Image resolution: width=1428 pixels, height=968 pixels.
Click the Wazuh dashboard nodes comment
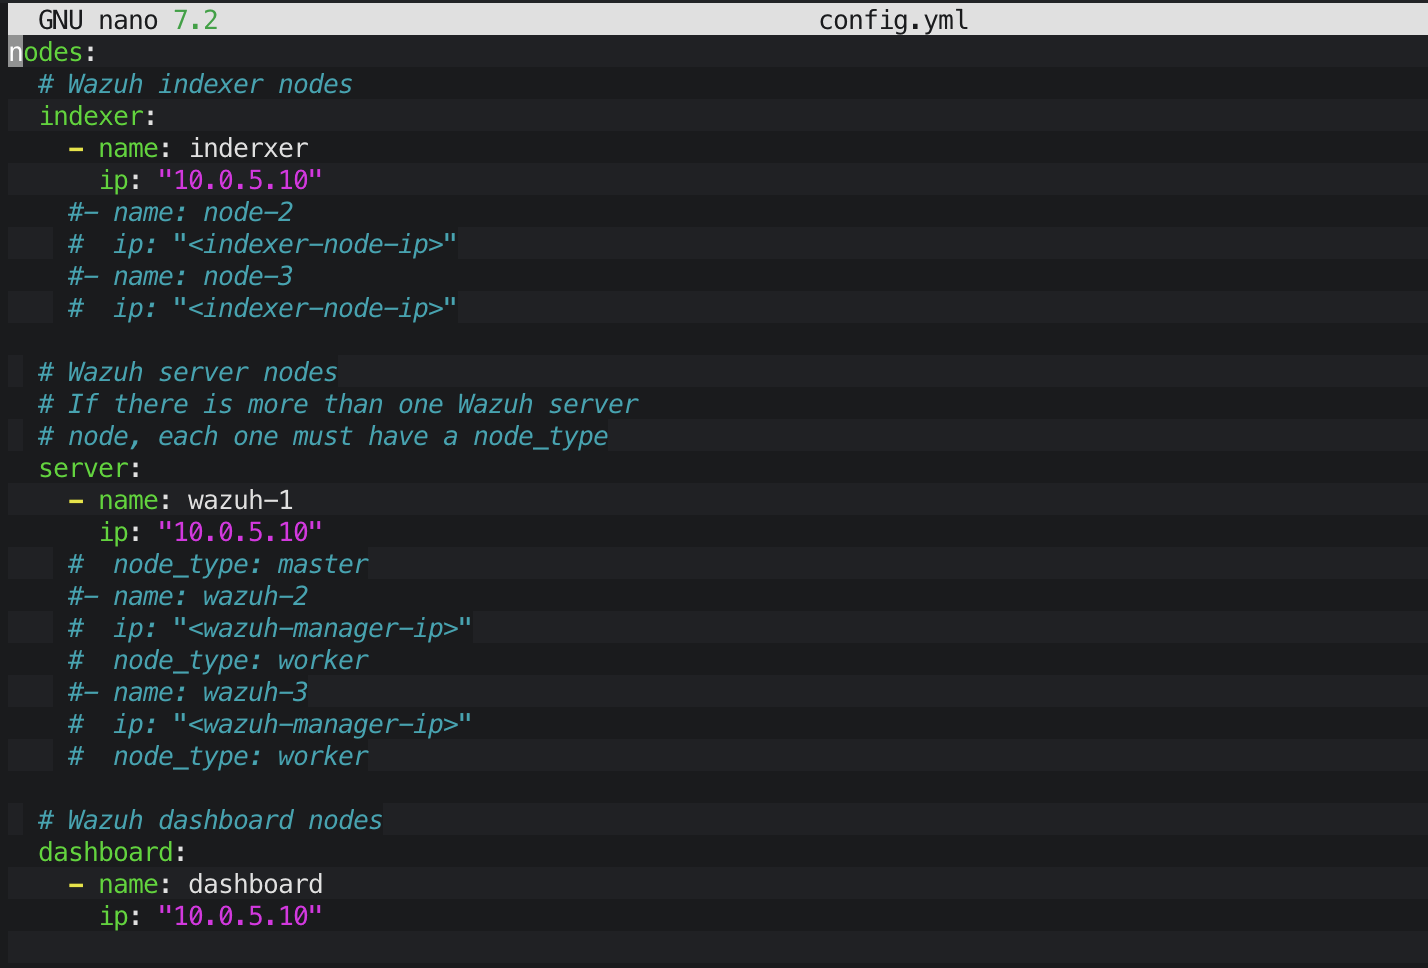pyautogui.click(x=210, y=820)
